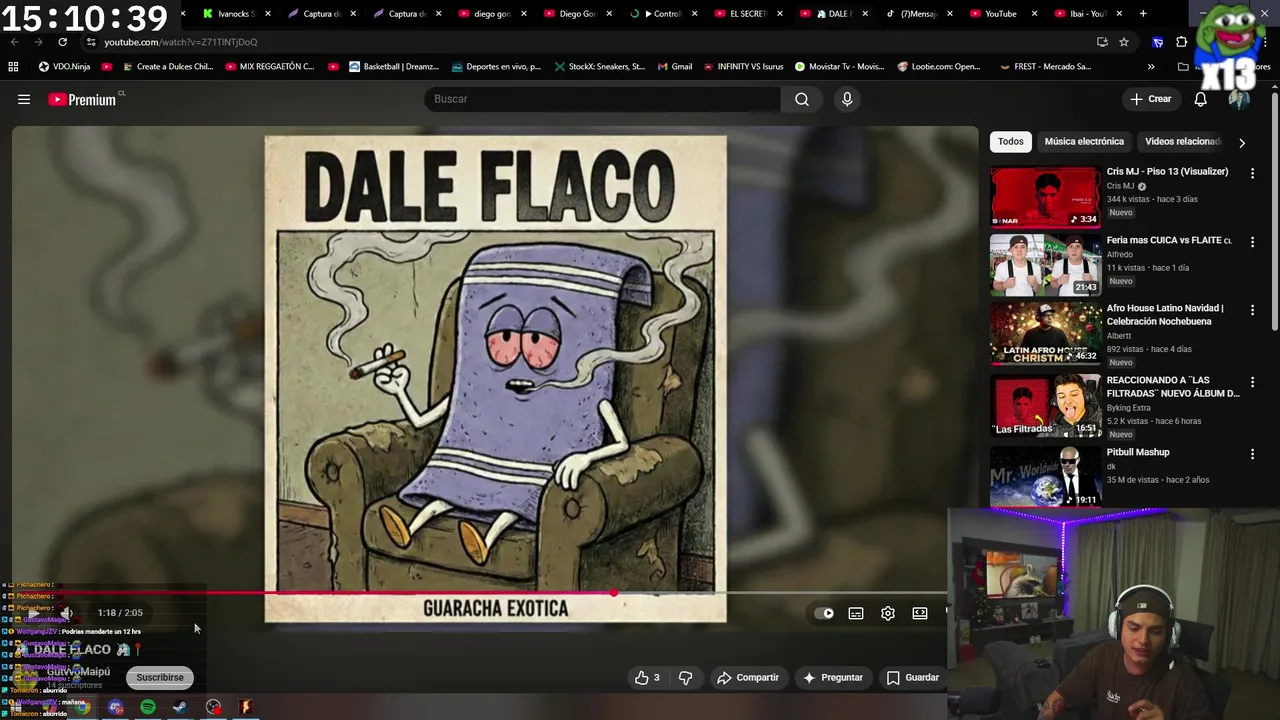Viewport: 1280px width, 720px height.
Task: Open Discord from the taskbar
Action: click(116, 707)
